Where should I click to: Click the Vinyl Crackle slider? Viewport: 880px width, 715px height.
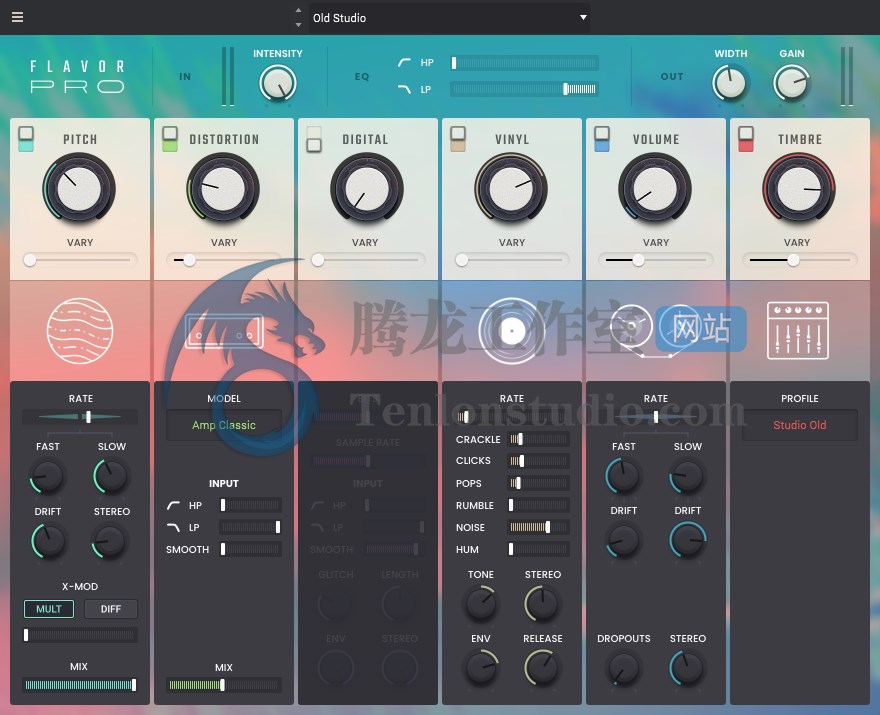tap(539, 439)
